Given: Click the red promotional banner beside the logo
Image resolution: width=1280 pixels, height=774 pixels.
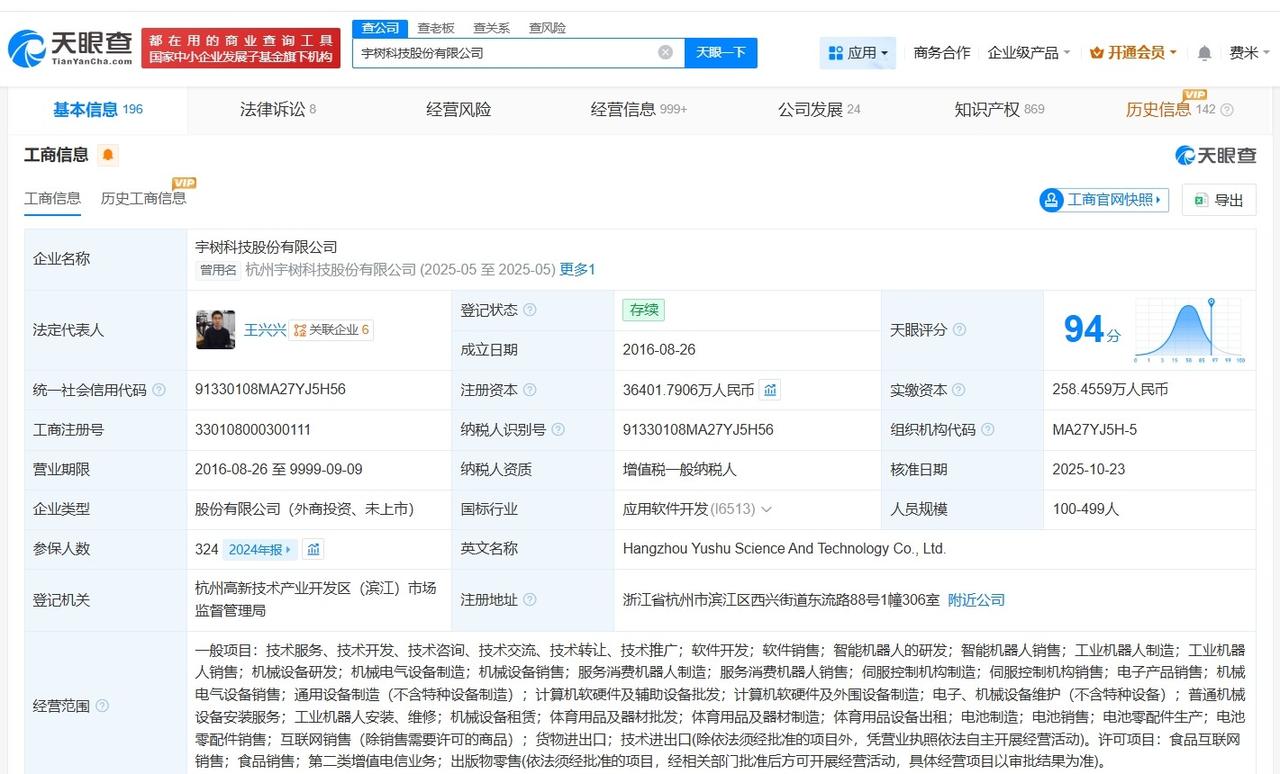Looking at the screenshot, I should pyautogui.click(x=241, y=48).
